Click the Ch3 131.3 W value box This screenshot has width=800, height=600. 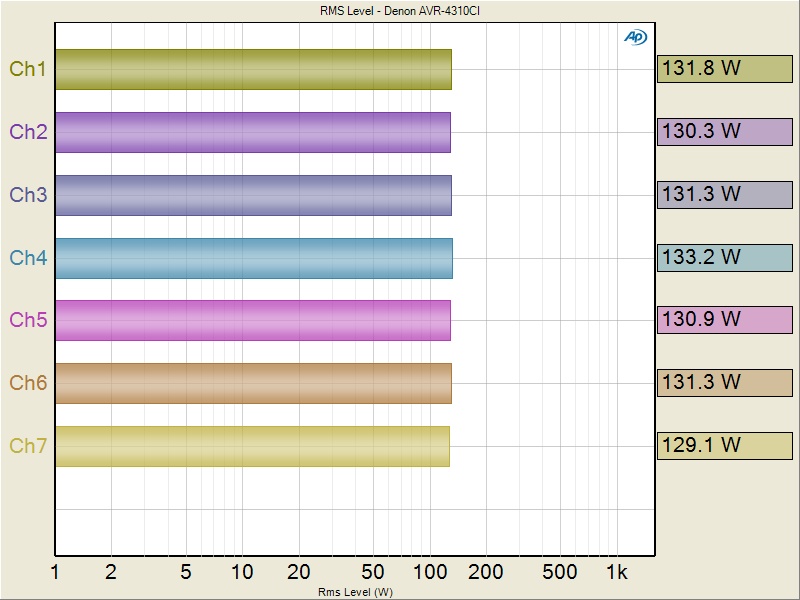pos(725,195)
